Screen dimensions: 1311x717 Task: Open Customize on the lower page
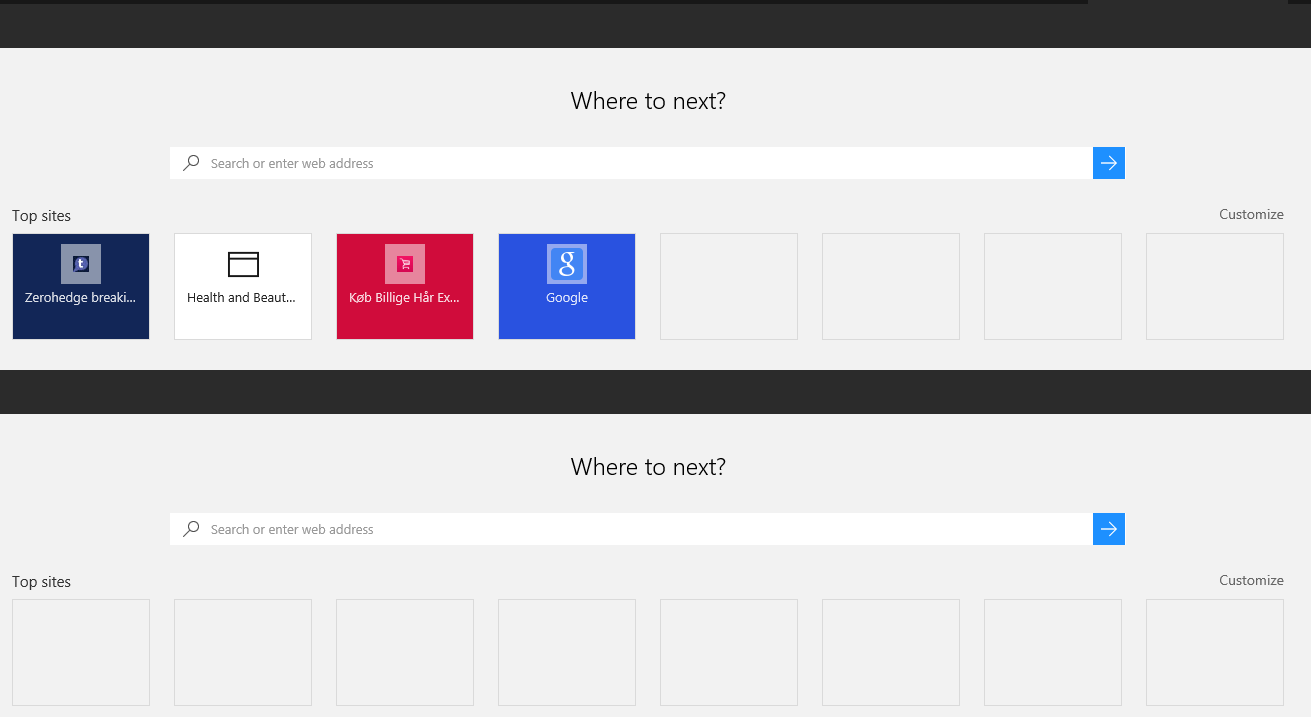coord(1251,580)
